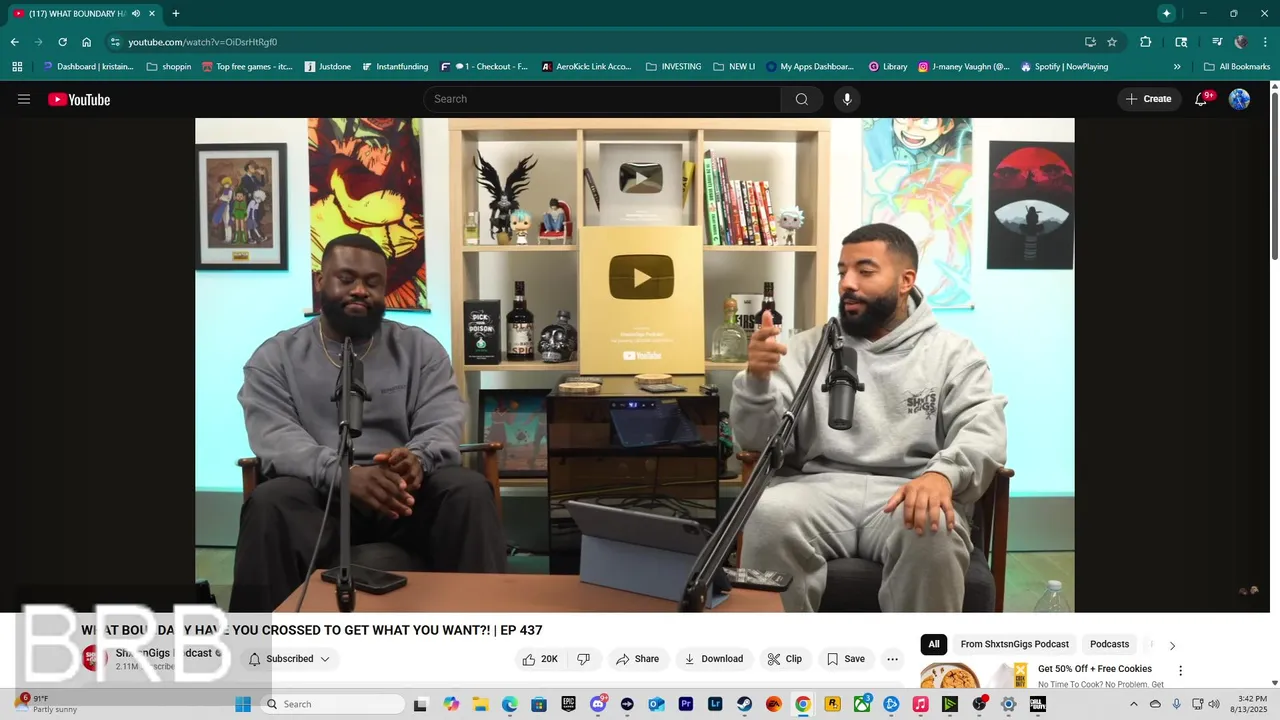Open Steam from the taskbar

[744, 704]
